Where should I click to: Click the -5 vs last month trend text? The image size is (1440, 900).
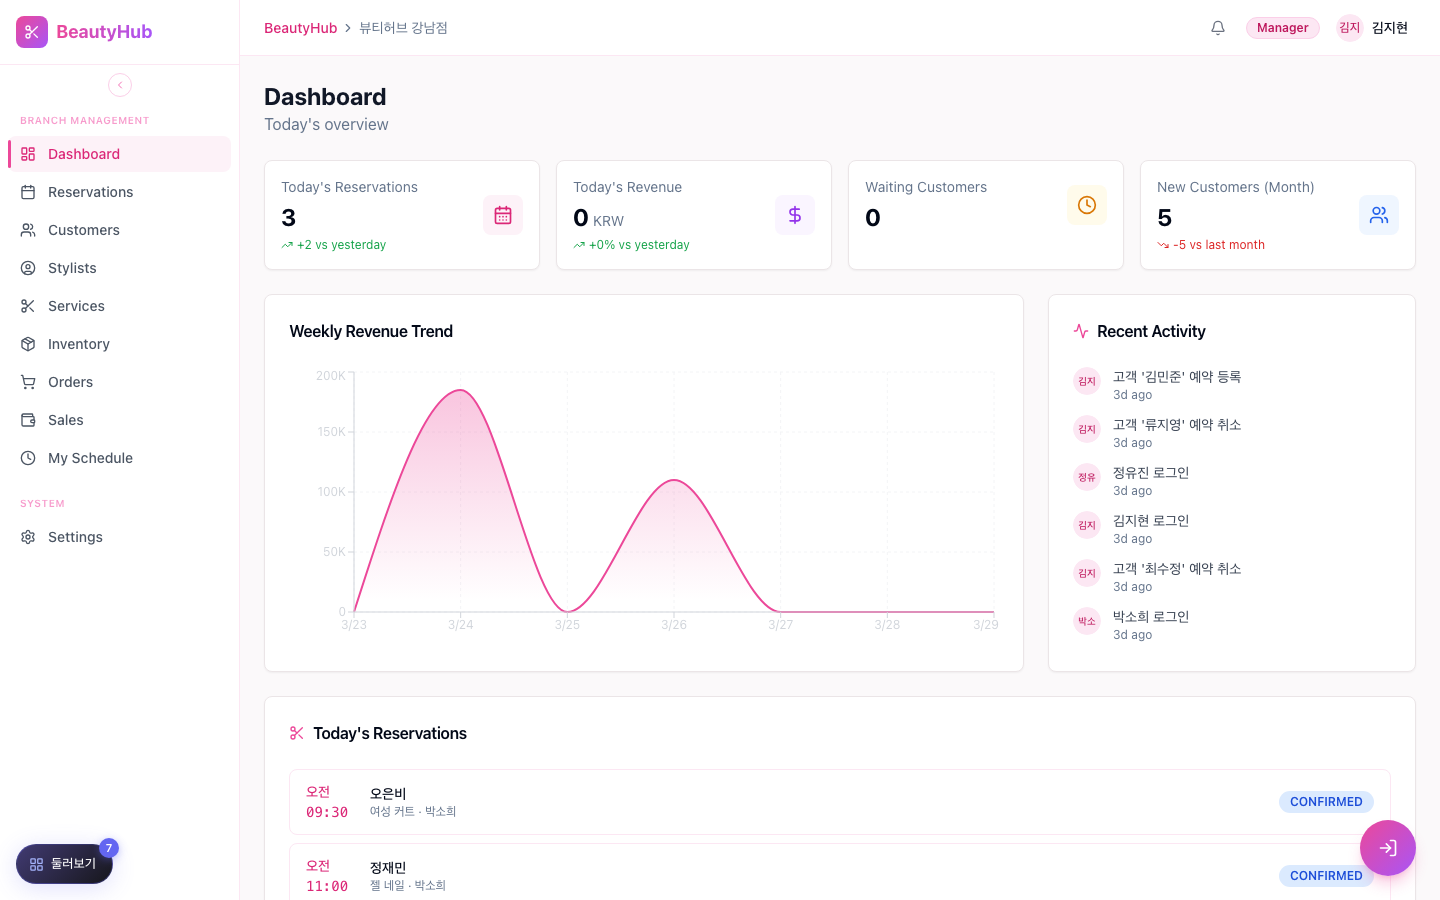click(1219, 245)
